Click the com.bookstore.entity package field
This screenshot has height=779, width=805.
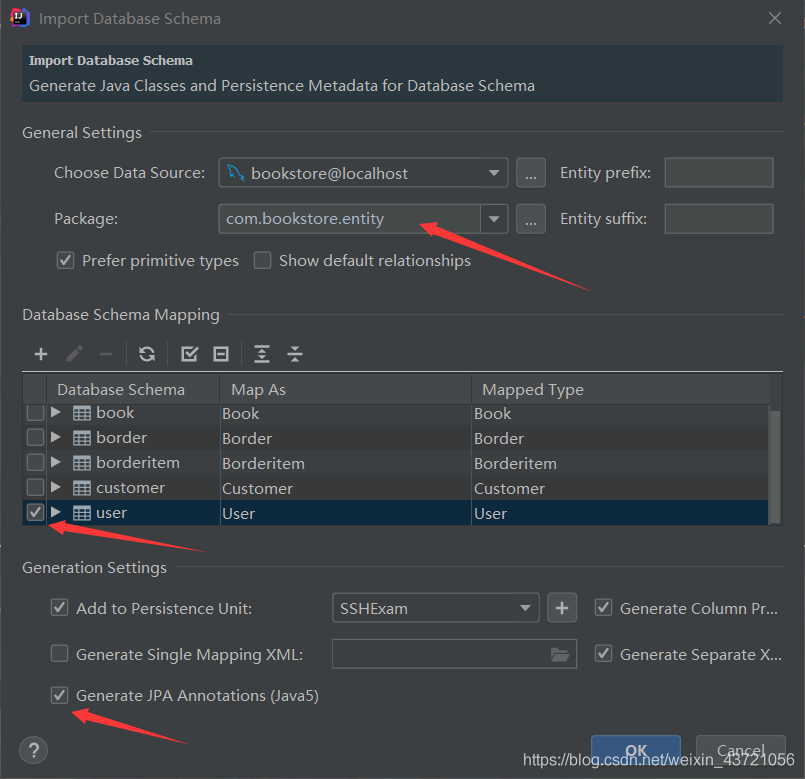[x=350, y=219]
